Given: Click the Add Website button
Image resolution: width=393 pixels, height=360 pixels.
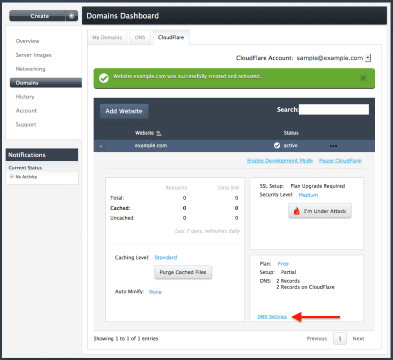Looking at the screenshot, I should (x=124, y=111).
